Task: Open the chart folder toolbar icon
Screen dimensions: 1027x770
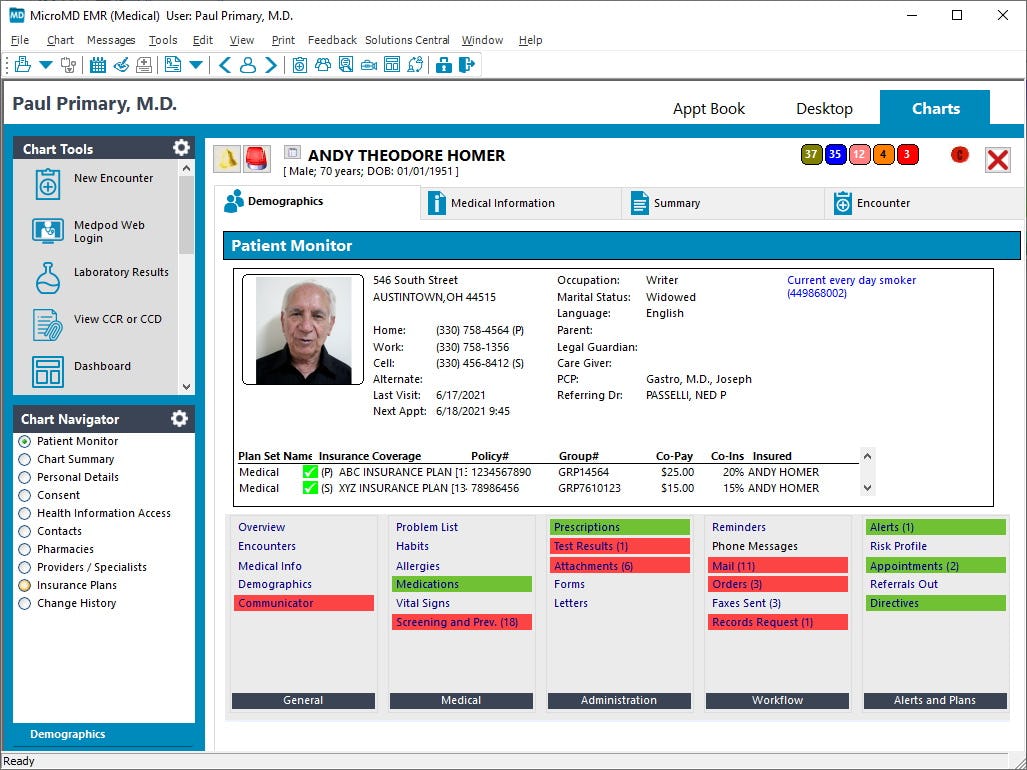Action: tap(23, 65)
